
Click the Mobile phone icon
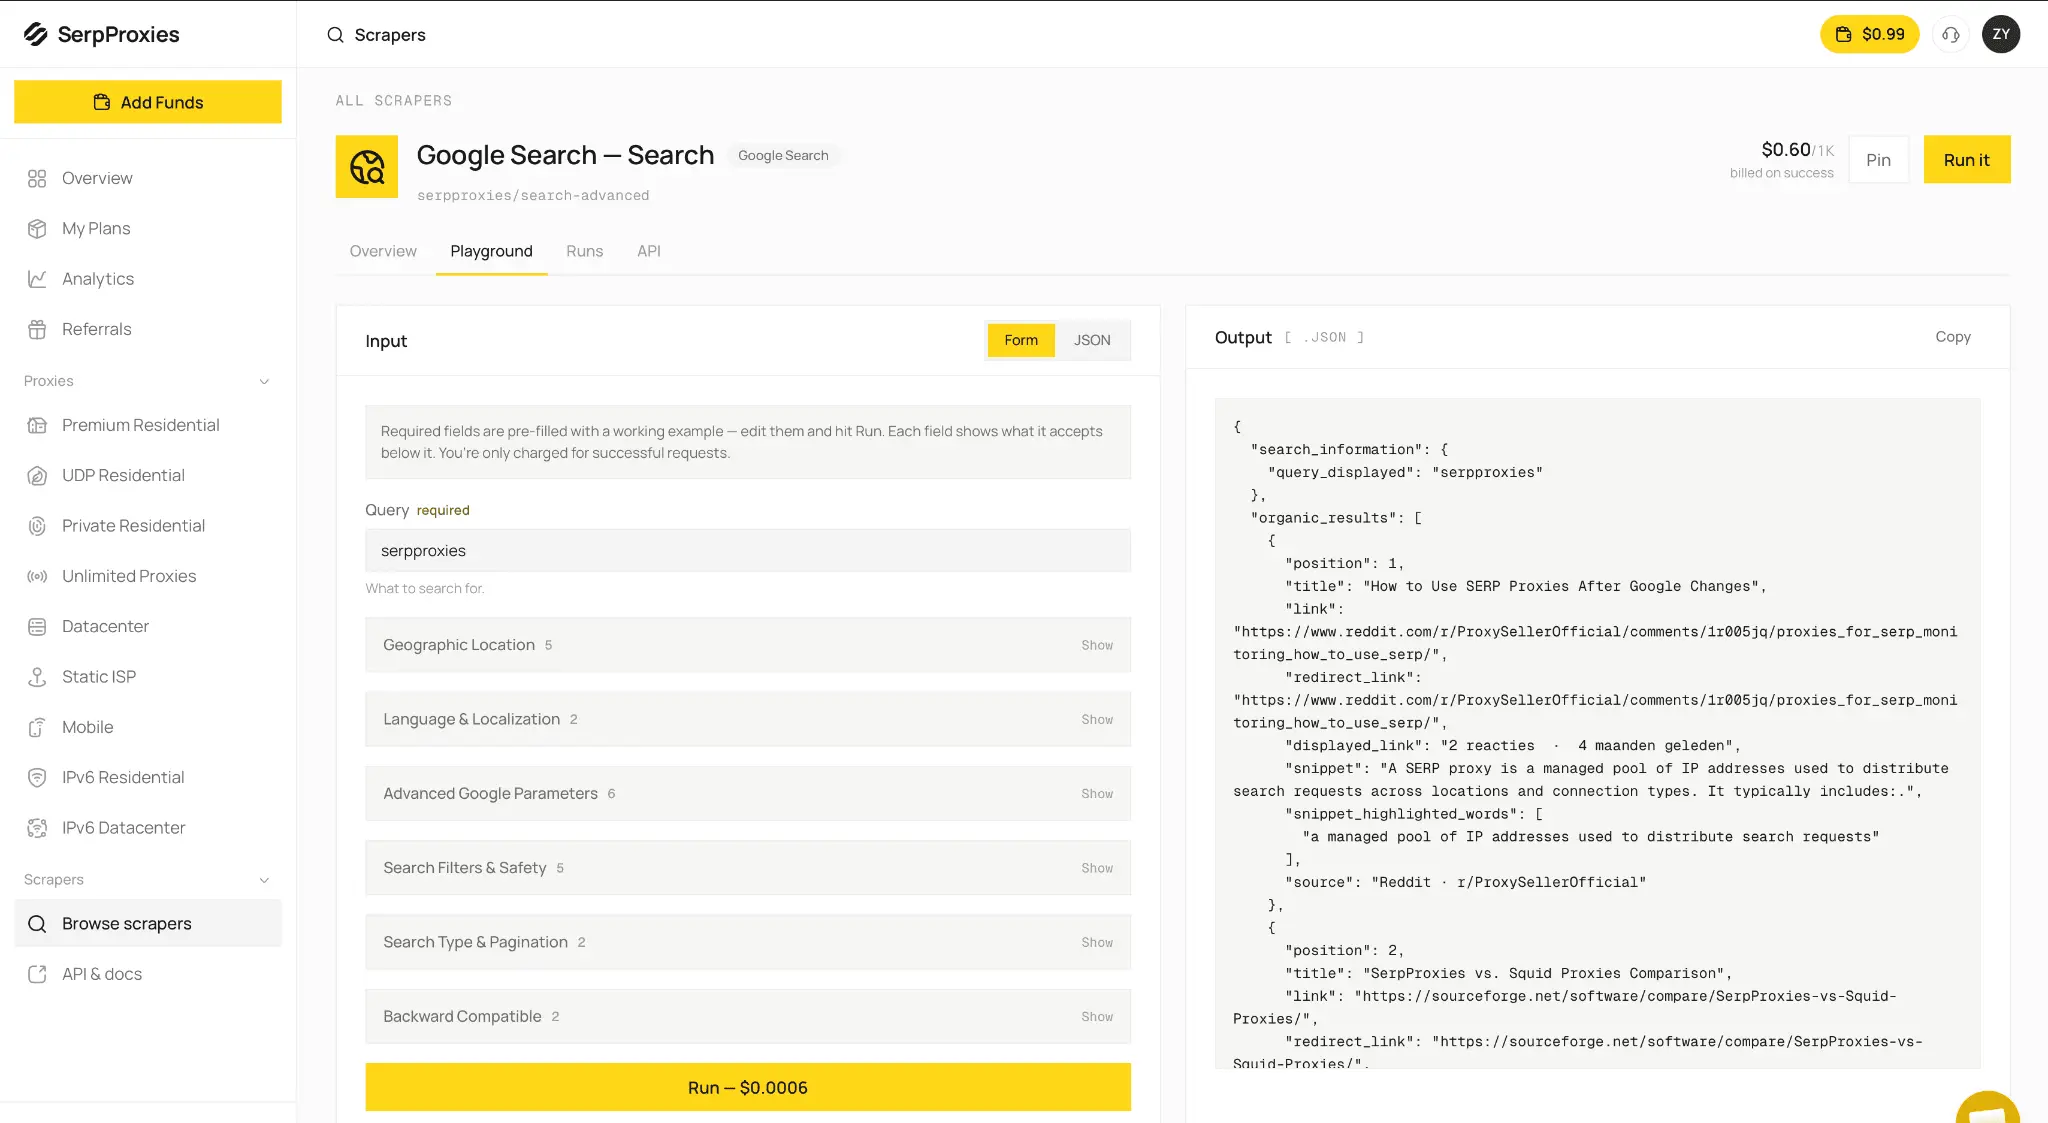[37, 727]
